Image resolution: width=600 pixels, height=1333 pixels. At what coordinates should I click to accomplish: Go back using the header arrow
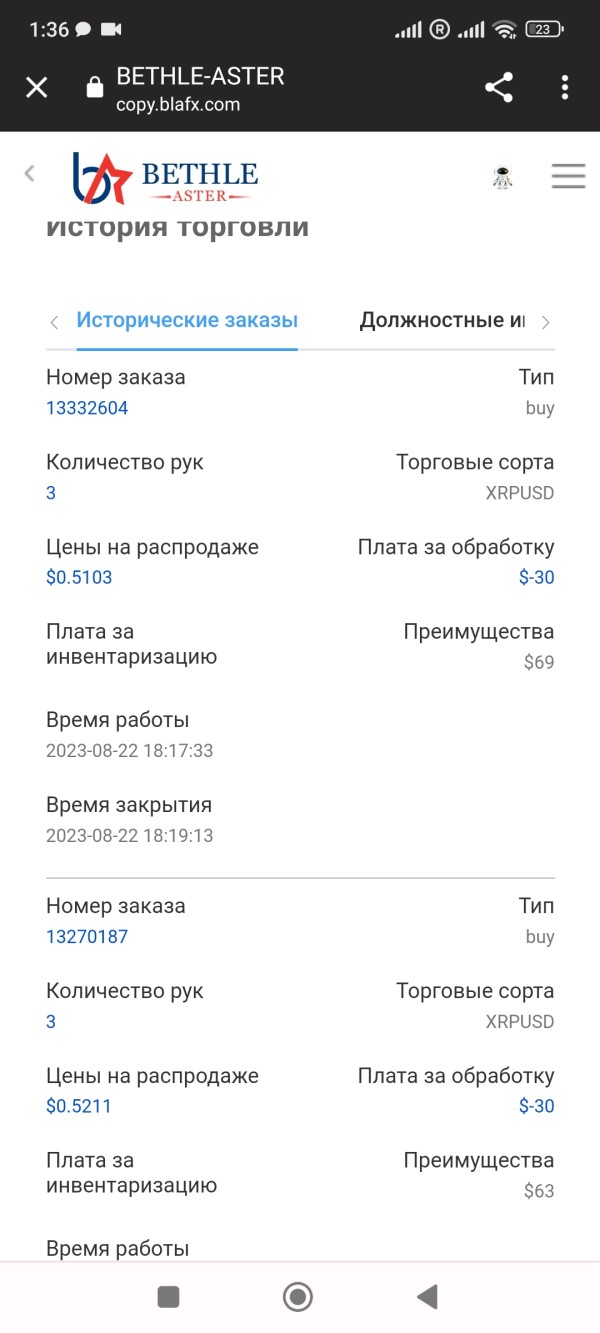[29, 174]
